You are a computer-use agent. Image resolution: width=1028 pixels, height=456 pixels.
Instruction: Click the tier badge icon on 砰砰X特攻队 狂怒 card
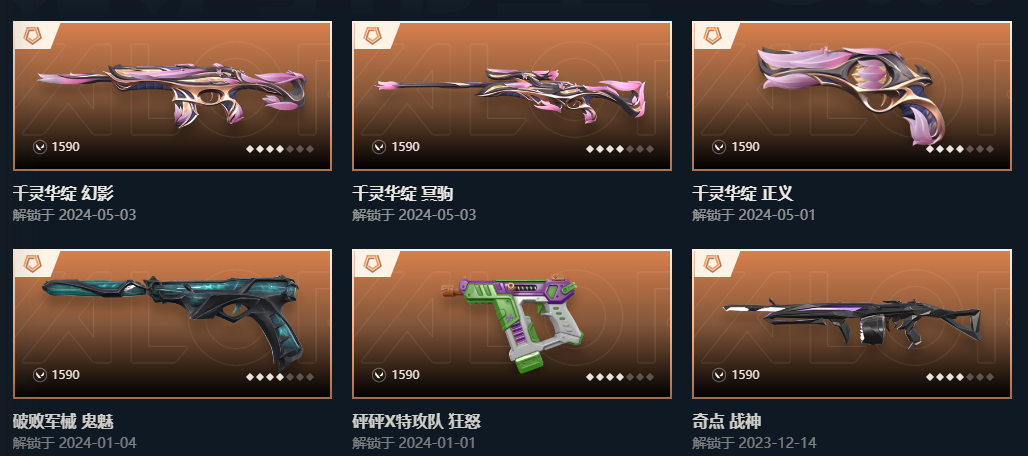(372, 264)
